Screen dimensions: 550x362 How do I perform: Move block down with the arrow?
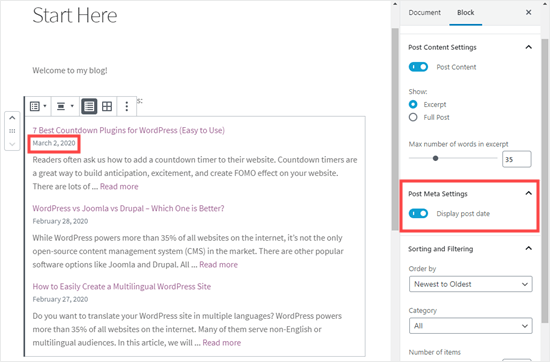click(12, 144)
